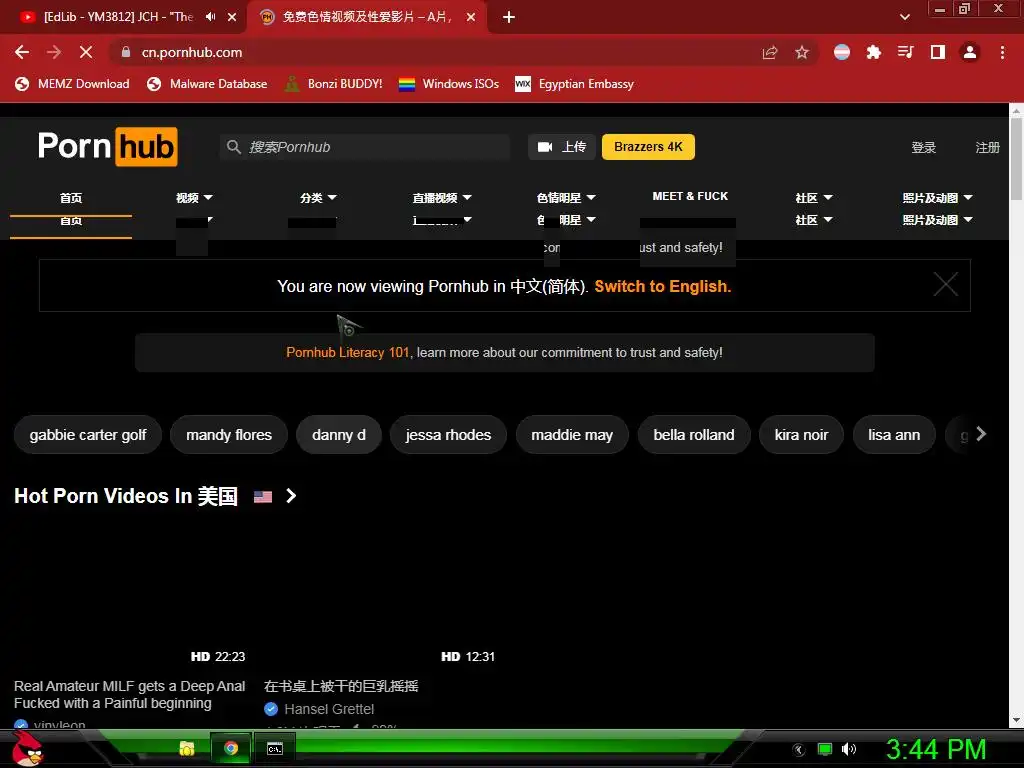
Task: Close the cn.pornhub.com tab
Action: [471, 17]
